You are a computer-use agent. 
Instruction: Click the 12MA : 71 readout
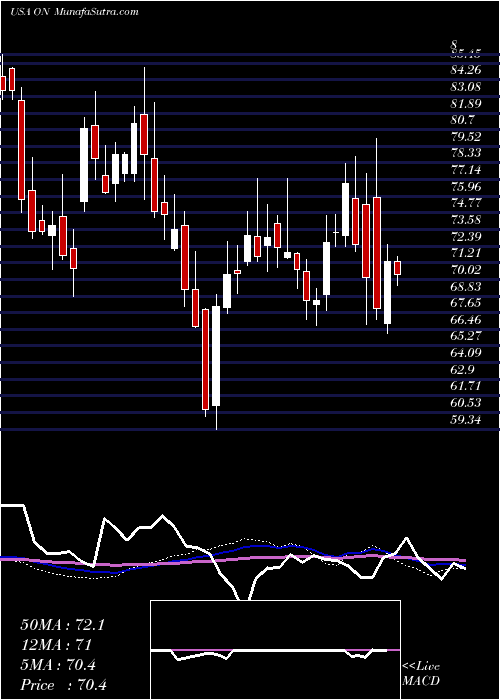(x=56, y=645)
